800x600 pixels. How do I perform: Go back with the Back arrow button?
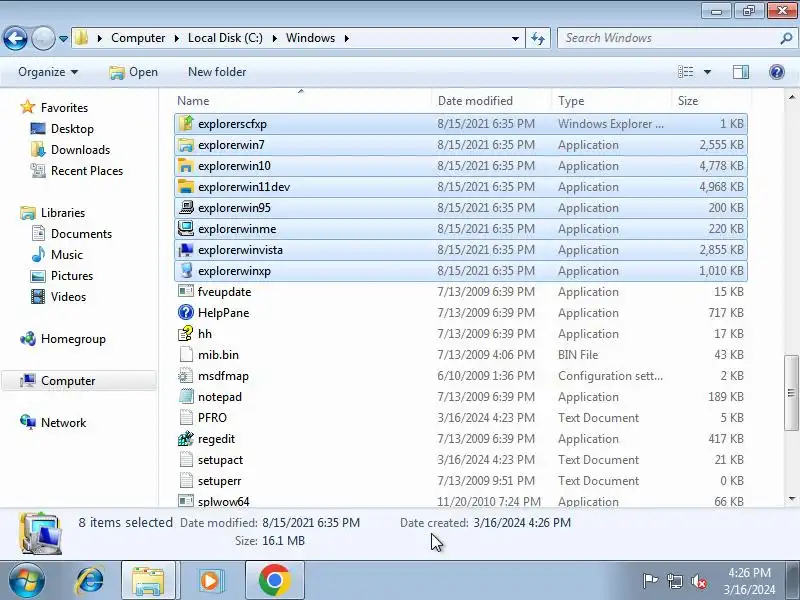click(15, 38)
